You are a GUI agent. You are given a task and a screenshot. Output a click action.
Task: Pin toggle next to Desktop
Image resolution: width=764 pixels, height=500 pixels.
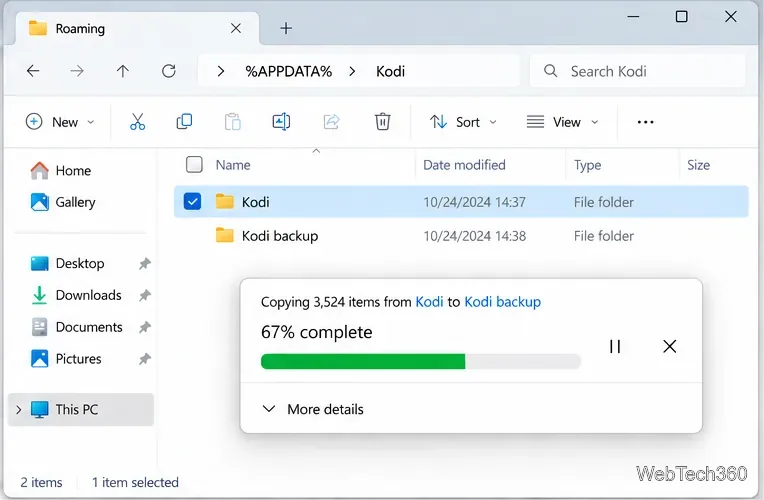coord(145,264)
